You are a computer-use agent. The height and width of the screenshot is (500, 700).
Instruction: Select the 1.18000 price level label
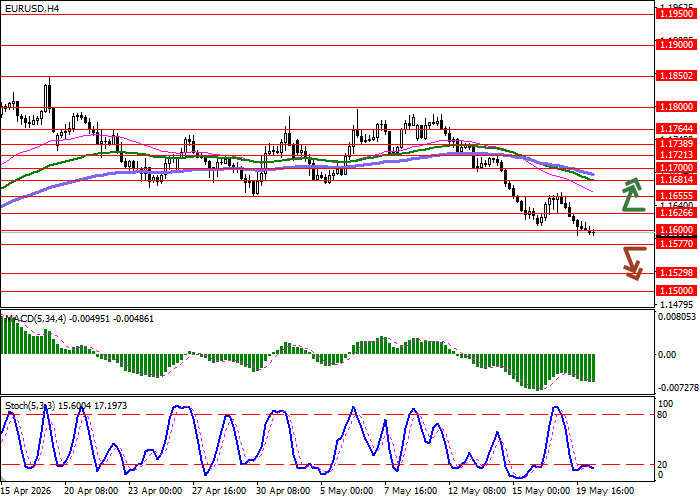(x=676, y=107)
